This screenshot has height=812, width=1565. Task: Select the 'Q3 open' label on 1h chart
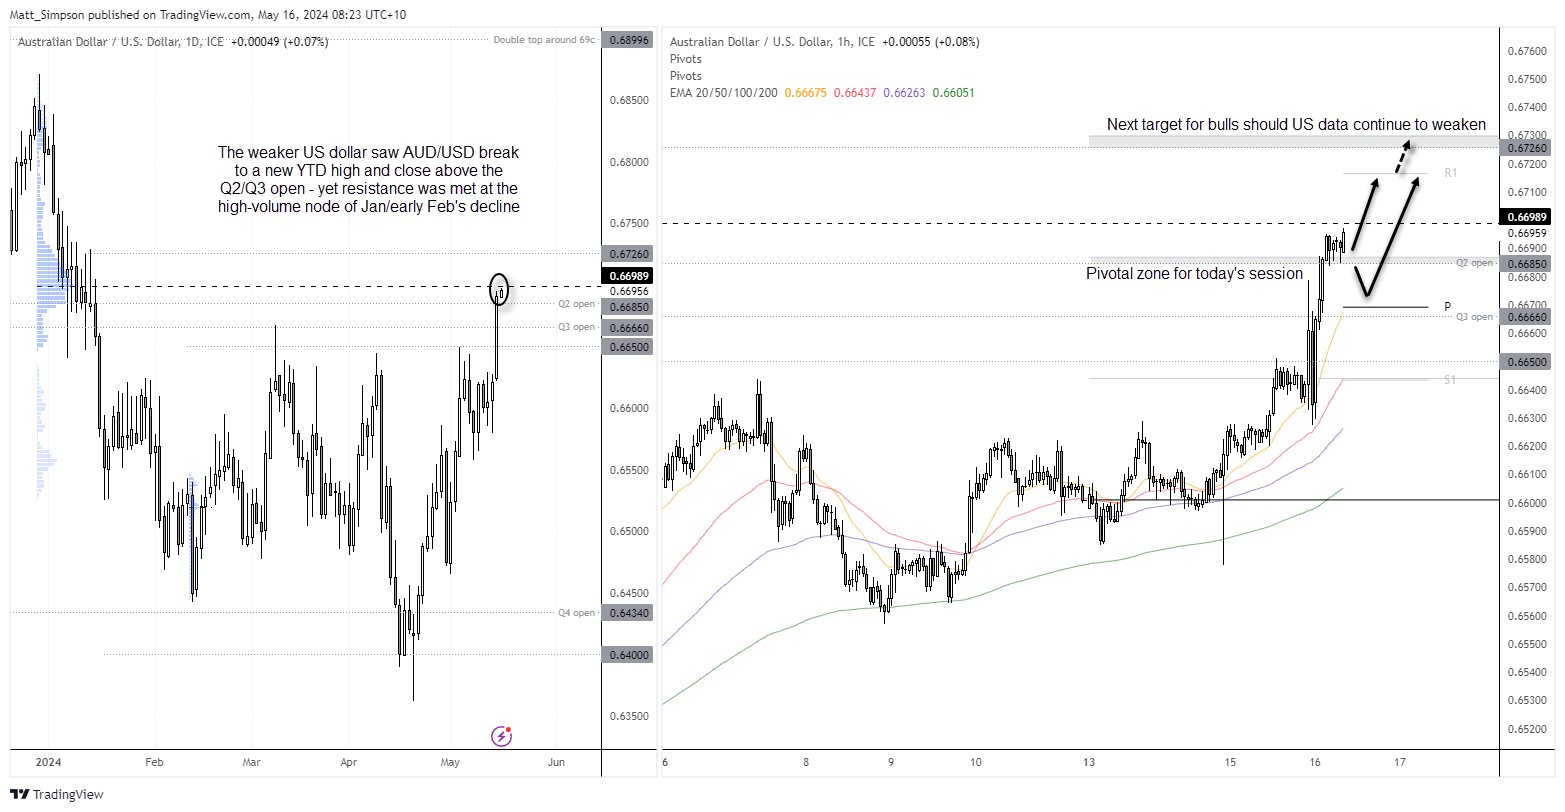coord(1475,316)
